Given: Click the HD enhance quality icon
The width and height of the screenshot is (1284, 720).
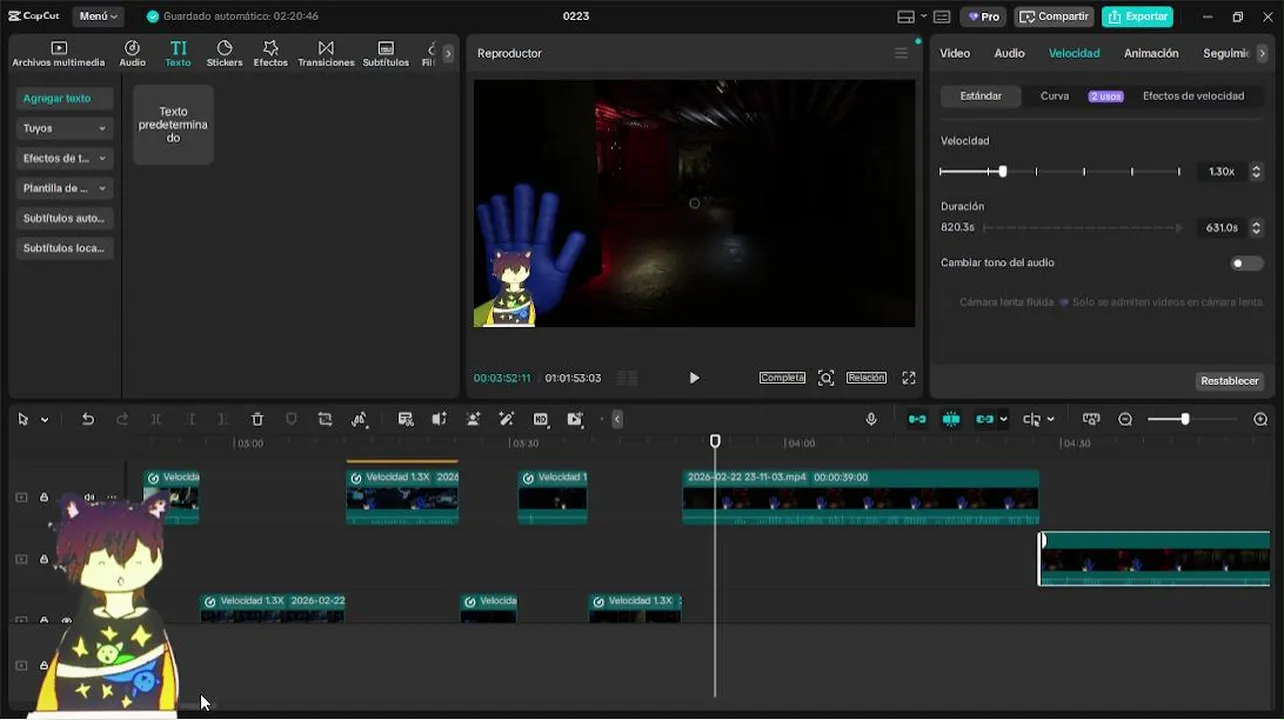Looking at the screenshot, I should click(x=541, y=419).
